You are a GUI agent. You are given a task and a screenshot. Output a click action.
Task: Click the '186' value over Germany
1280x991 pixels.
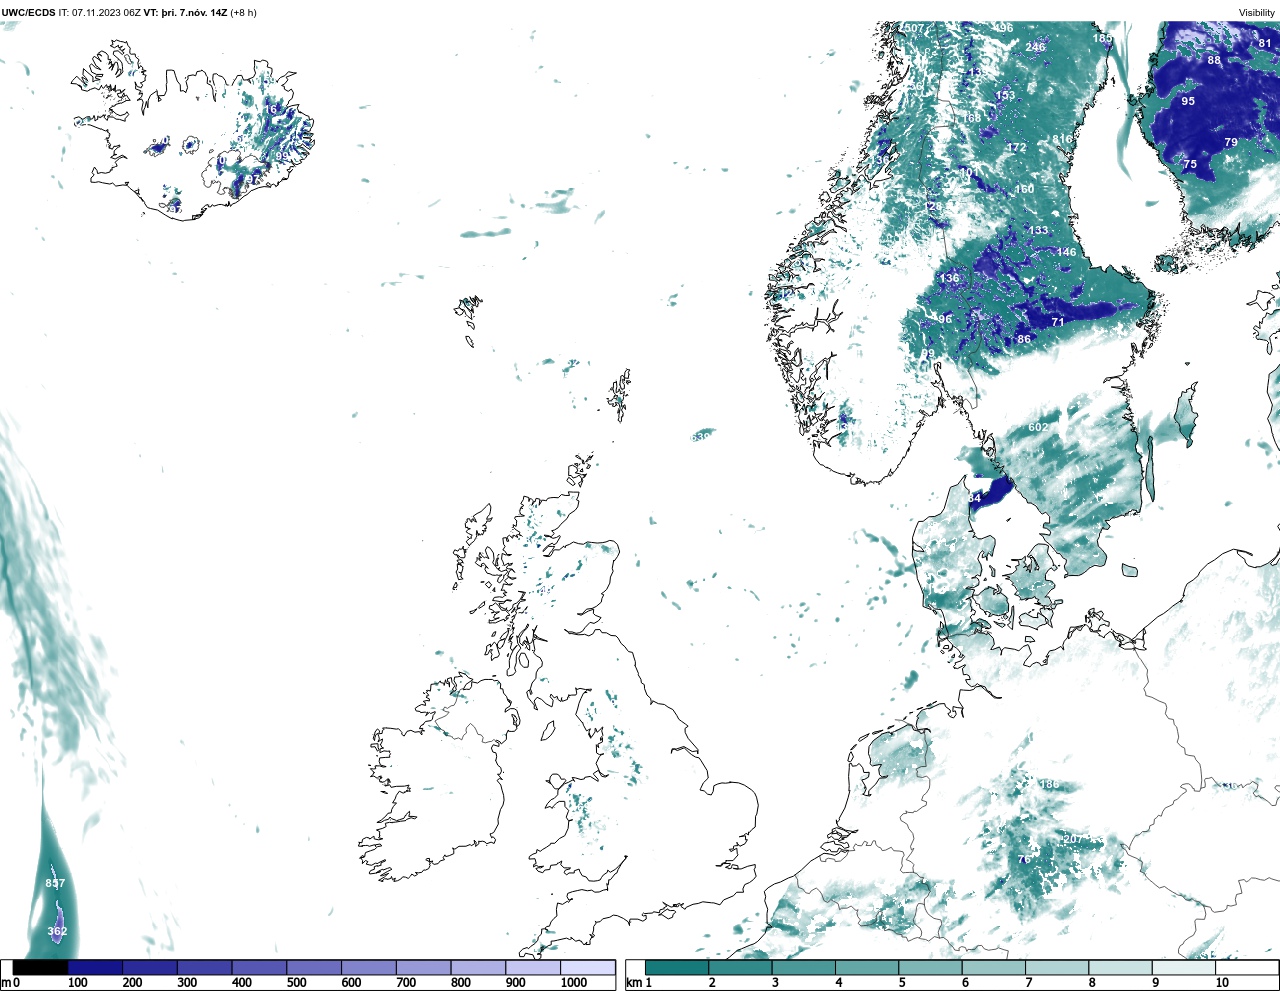(1049, 784)
